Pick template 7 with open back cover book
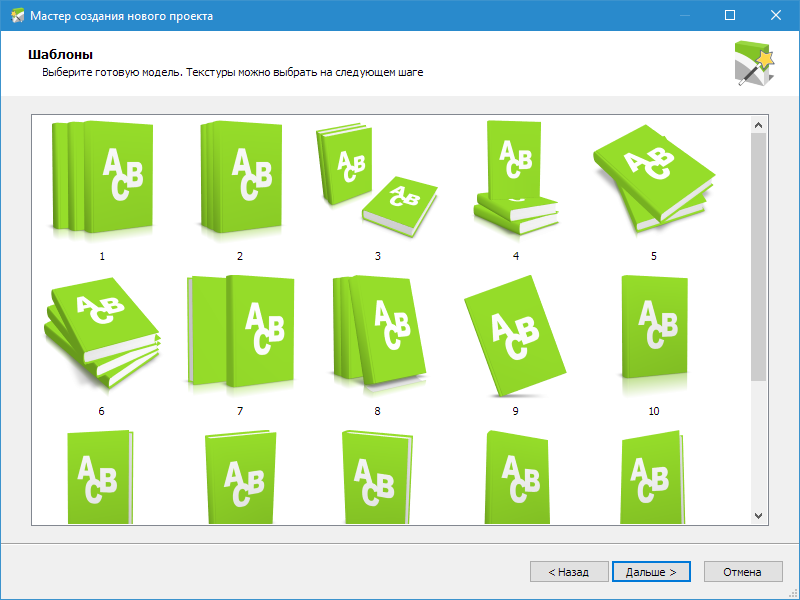Image resolution: width=800 pixels, height=600 pixels. [240, 334]
